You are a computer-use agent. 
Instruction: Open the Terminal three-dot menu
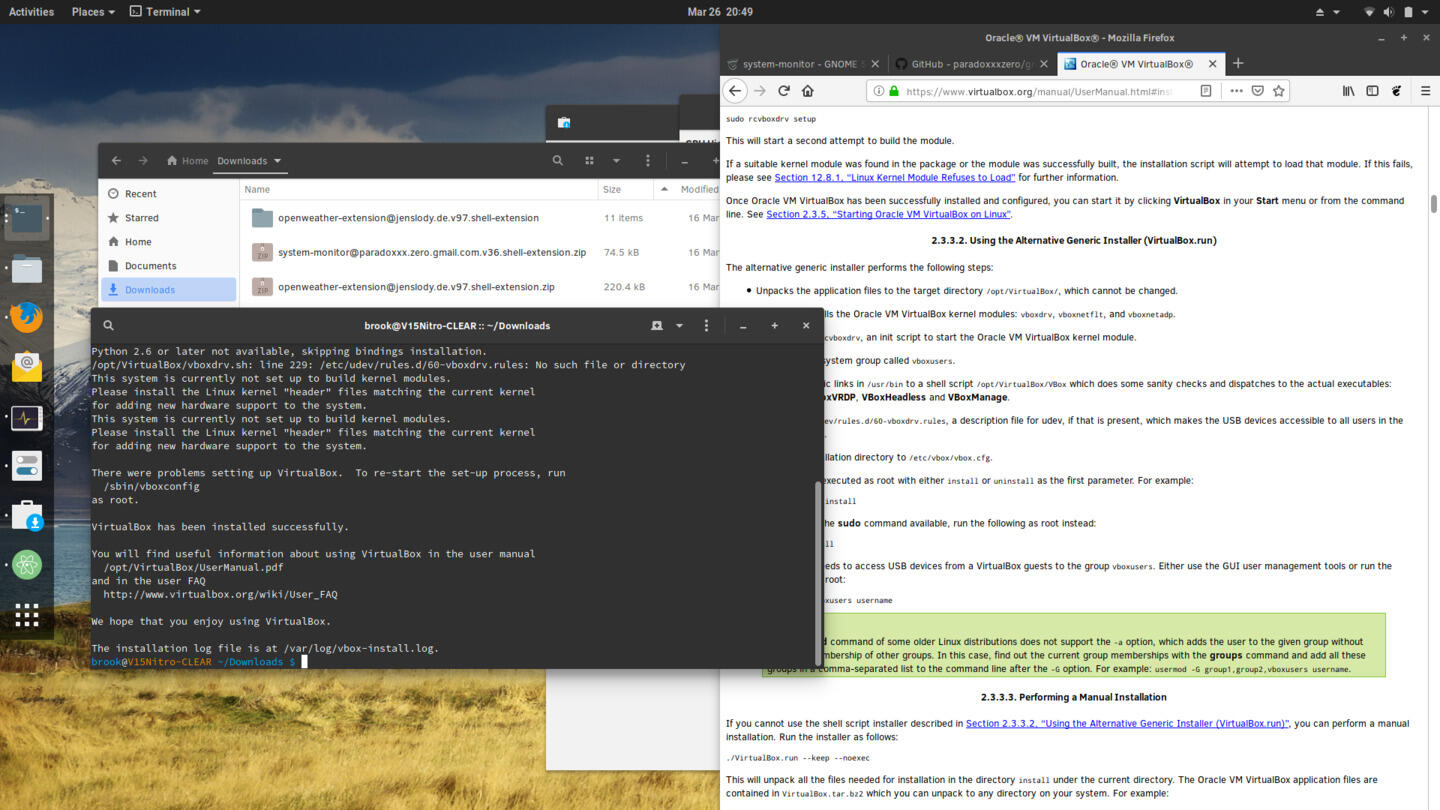(706, 325)
